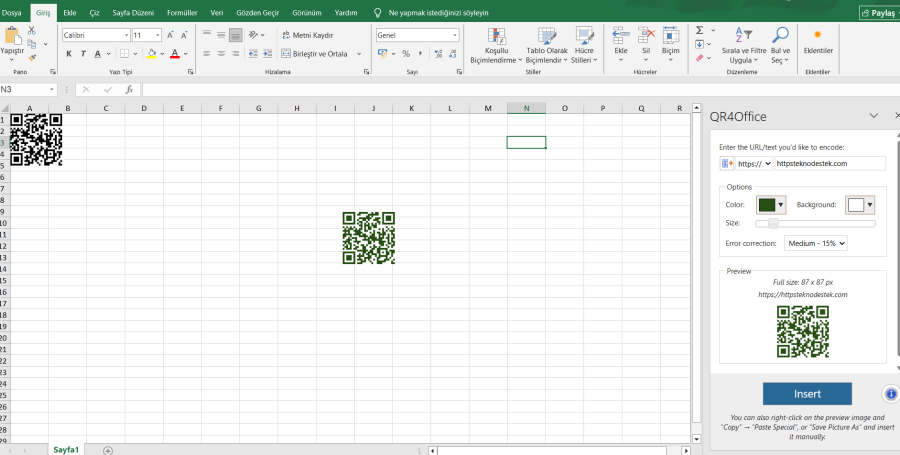This screenshot has height=455, width=900.
Task: Click the accounting number format icon
Action: point(382,54)
